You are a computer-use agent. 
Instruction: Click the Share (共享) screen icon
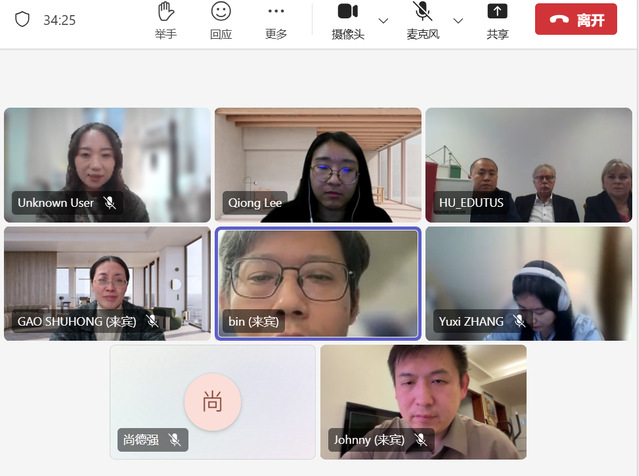pyautogui.click(x=497, y=13)
